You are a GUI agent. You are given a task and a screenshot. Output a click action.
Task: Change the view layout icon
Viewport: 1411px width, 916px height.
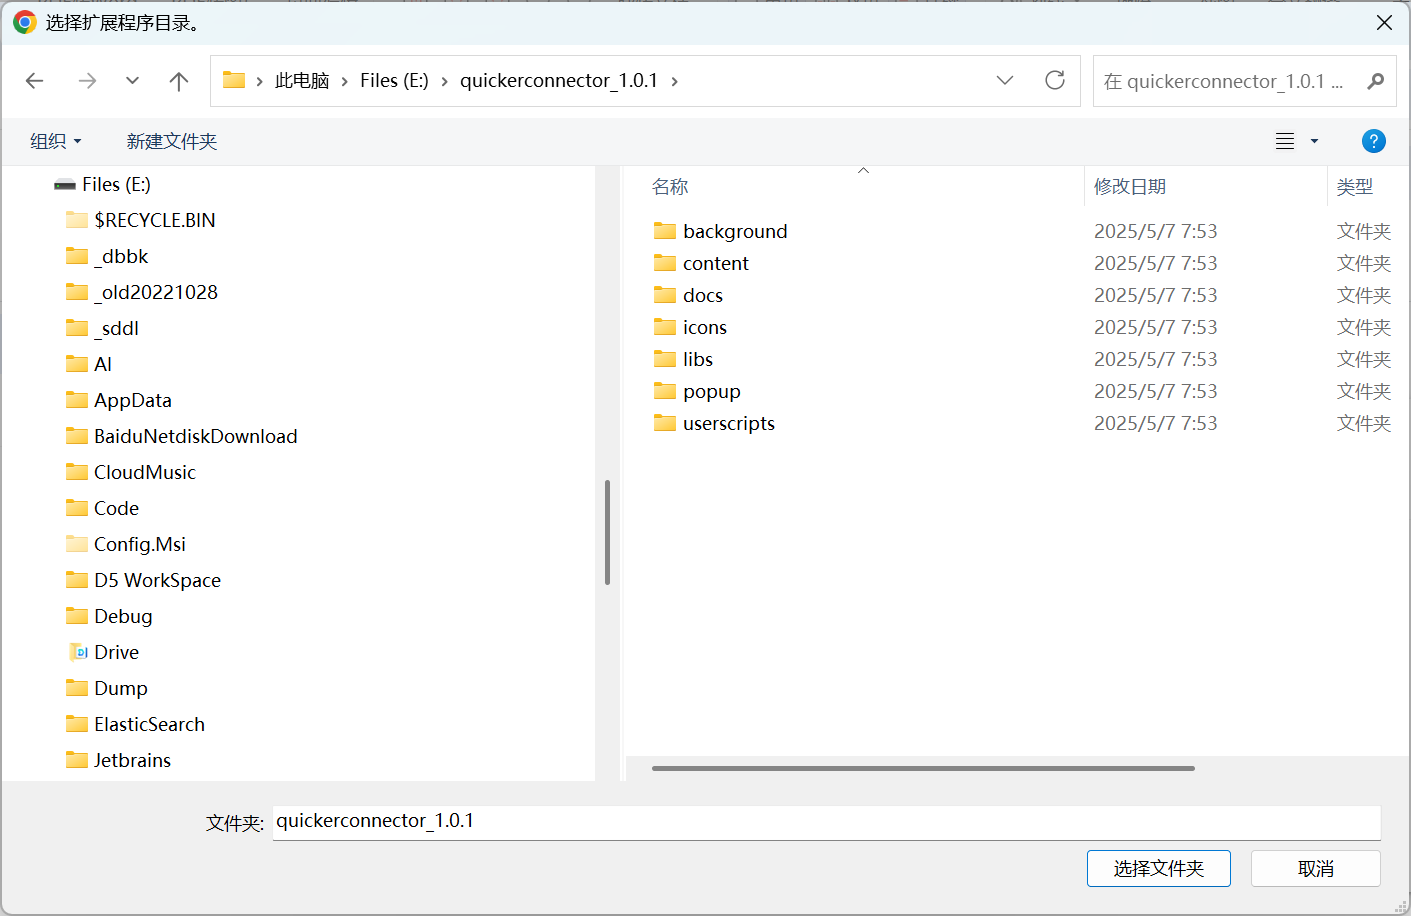[1285, 141]
